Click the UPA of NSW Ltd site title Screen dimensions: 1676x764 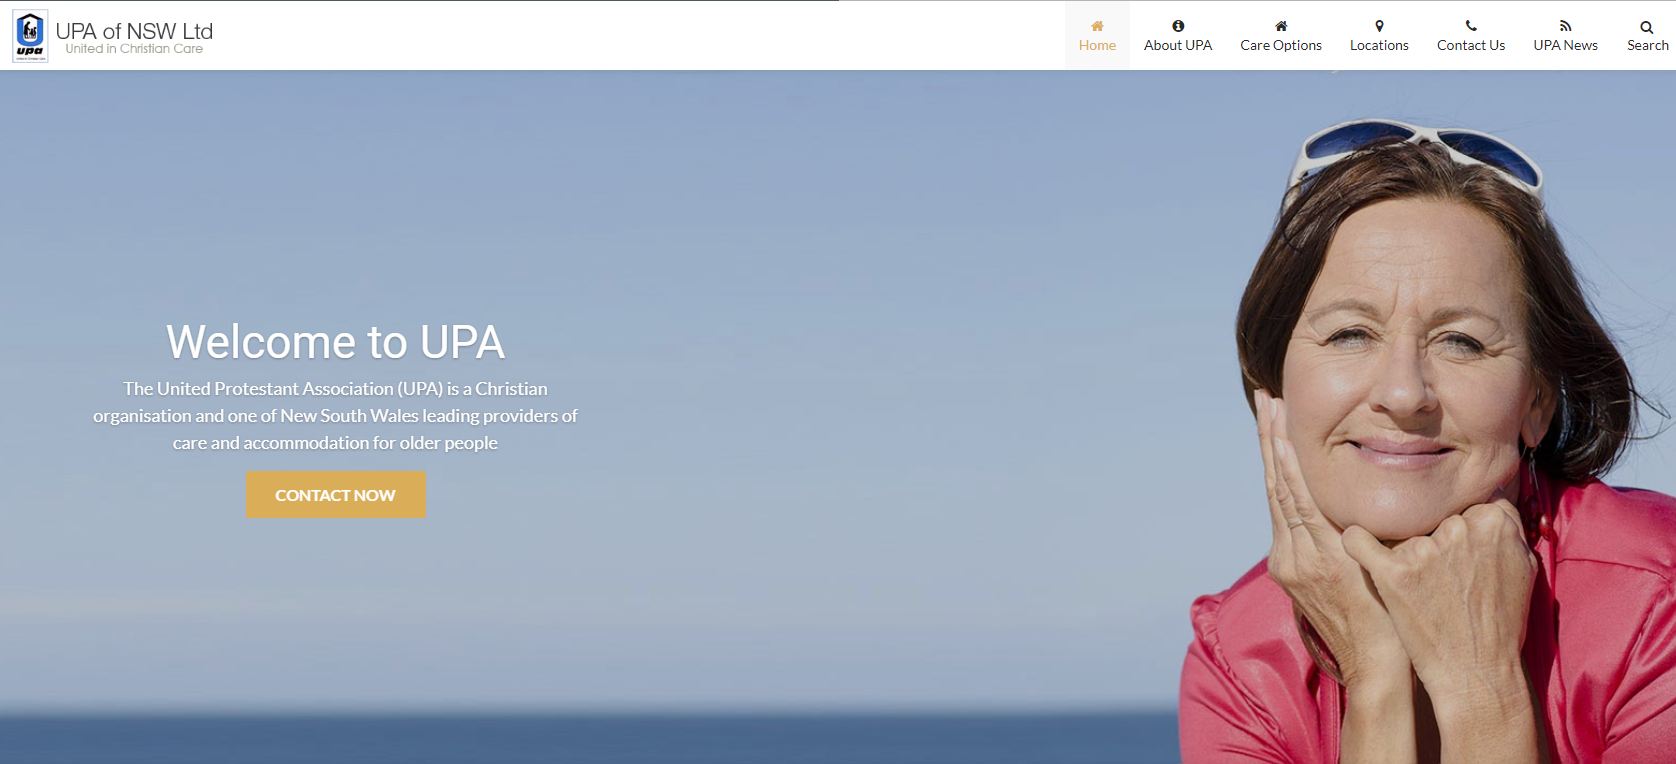tap(134, 31)
